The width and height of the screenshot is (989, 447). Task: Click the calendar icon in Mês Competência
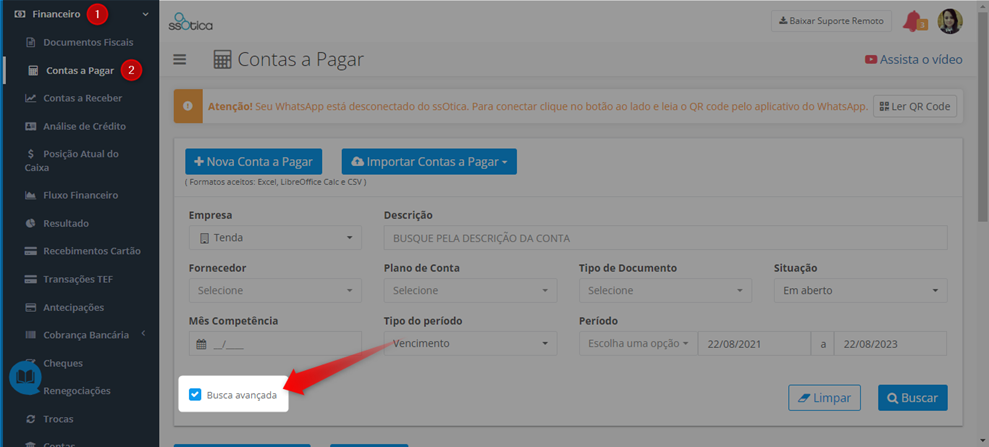click(201, 344)
